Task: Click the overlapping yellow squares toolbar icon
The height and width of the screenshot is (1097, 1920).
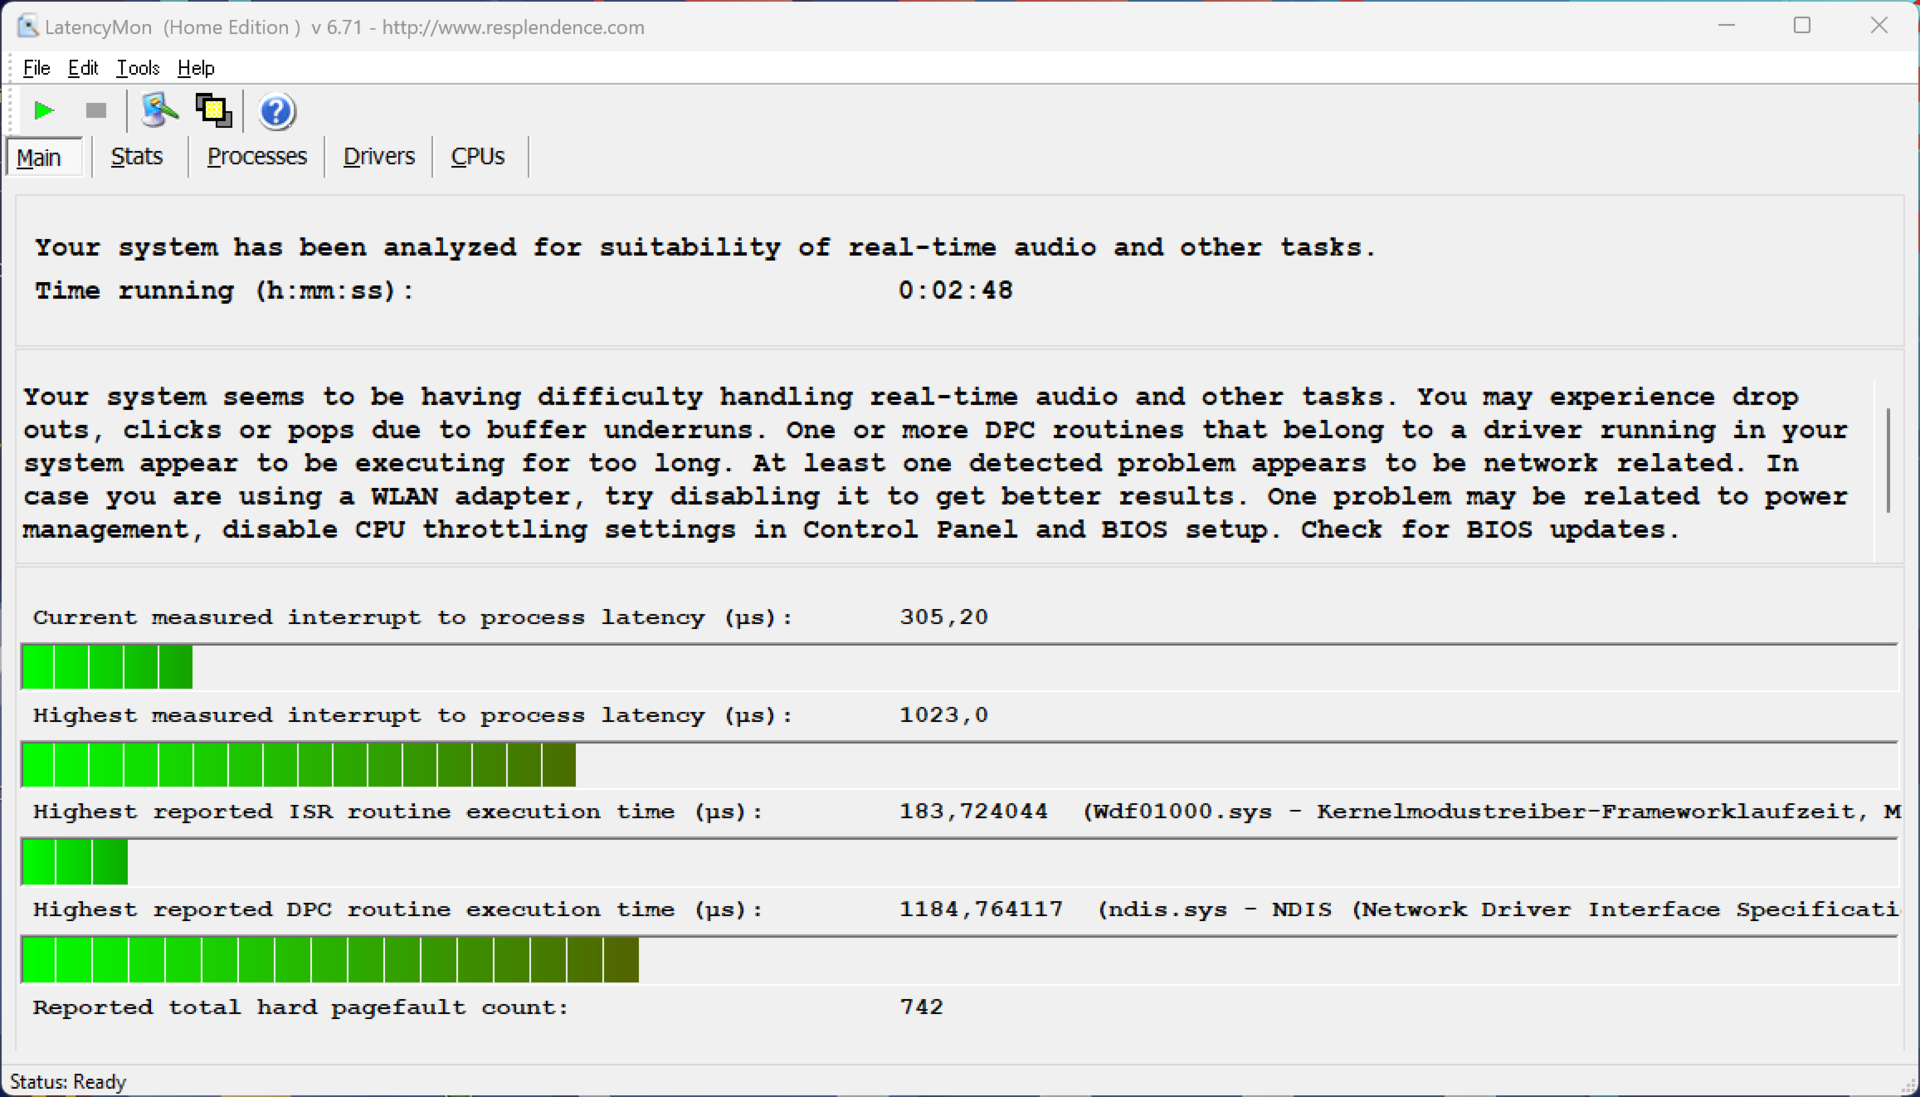Action: coord(213,110)
